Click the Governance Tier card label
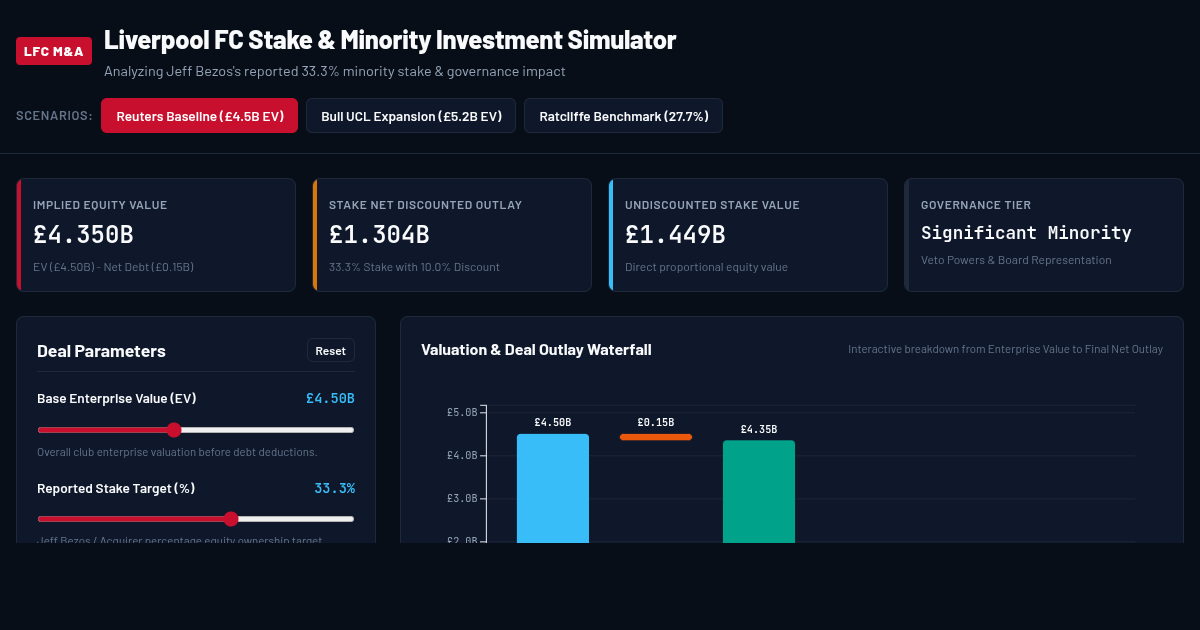The height and width of the screenshot is (630, 1200). [x=976, y=205]
